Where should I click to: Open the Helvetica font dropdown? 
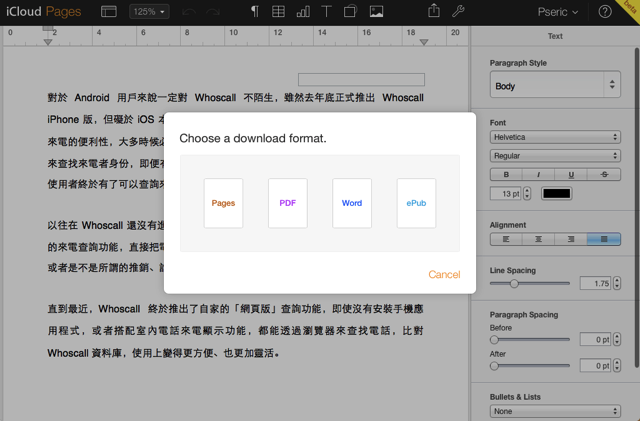click(555, 137)
